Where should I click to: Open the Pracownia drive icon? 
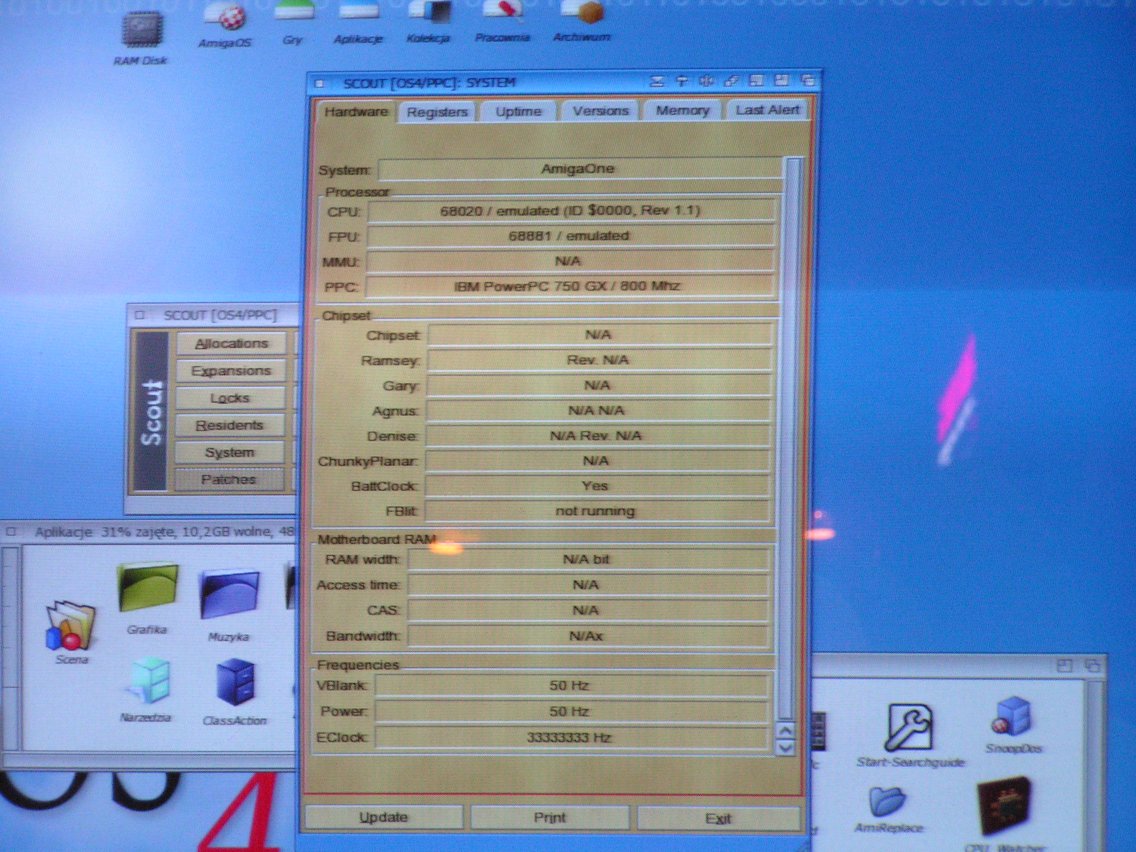point(503,12)
